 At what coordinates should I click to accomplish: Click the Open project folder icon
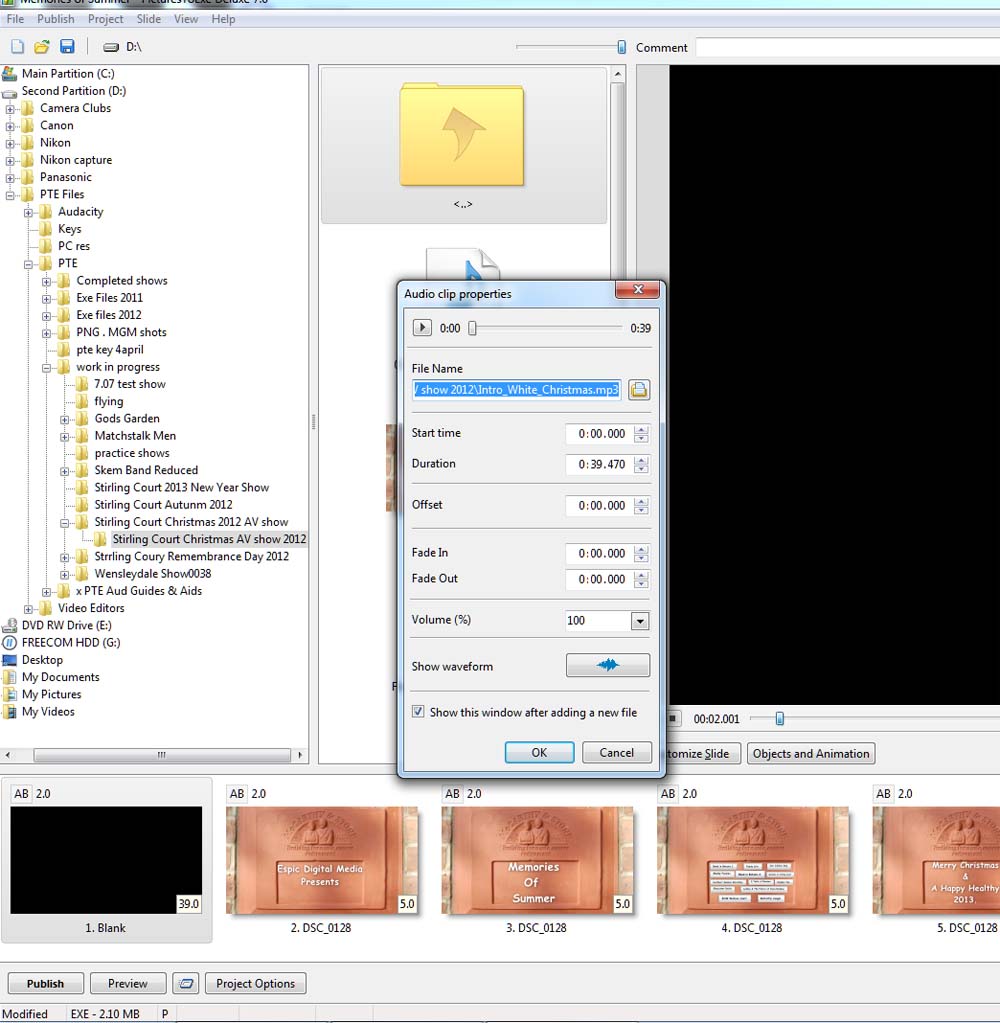(x=42, y=47)
